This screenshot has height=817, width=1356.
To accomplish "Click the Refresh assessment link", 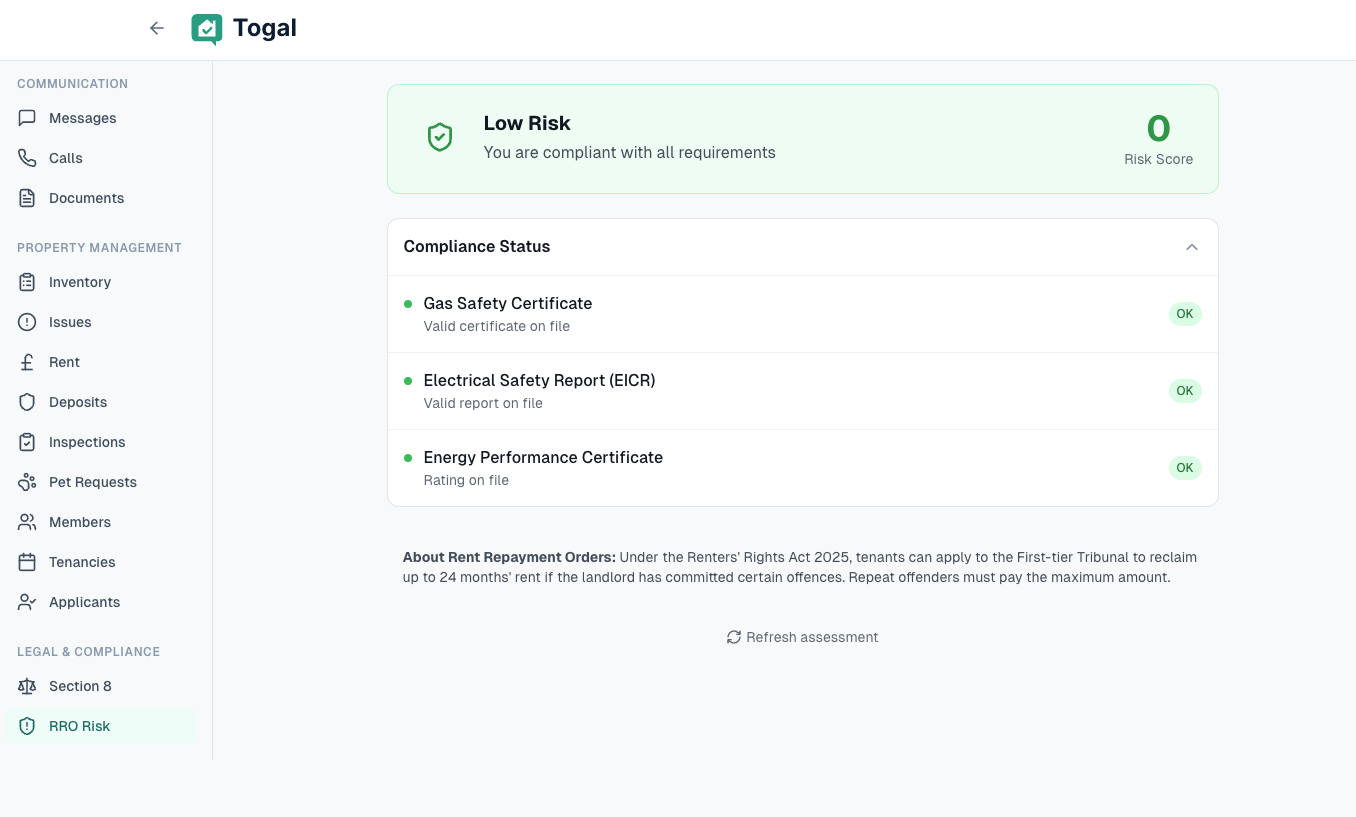I will (x=802, y=637).
